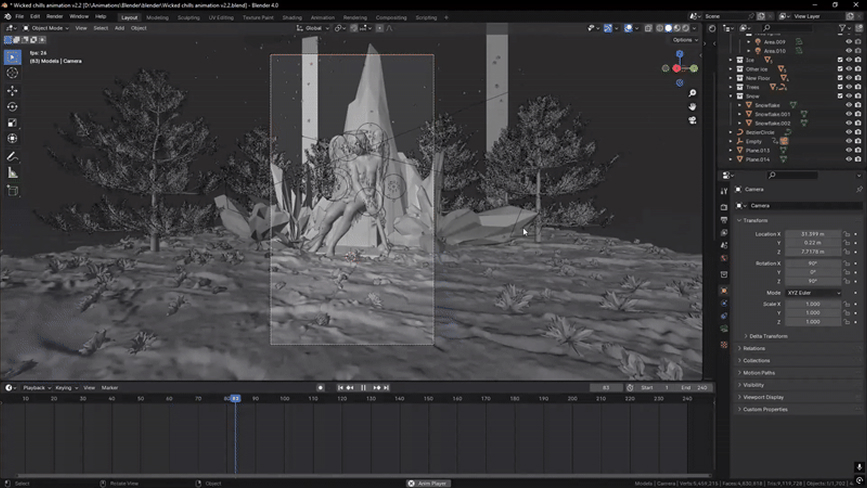Open the Object Mode dropdown
The width and height of the screenshot is (867, 488).
(x=45, y=28)
